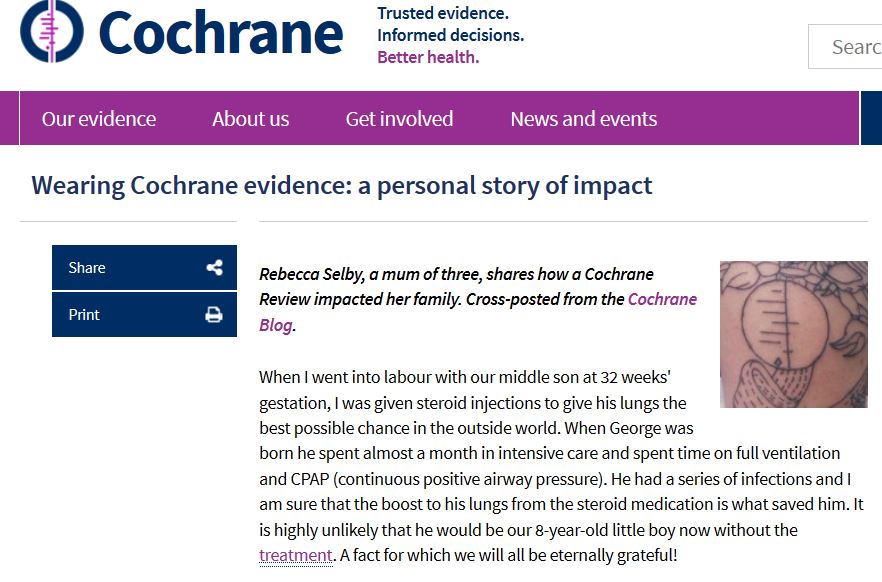Click the Print button label
Screen dimensions: 882x582
click(84, 314)
